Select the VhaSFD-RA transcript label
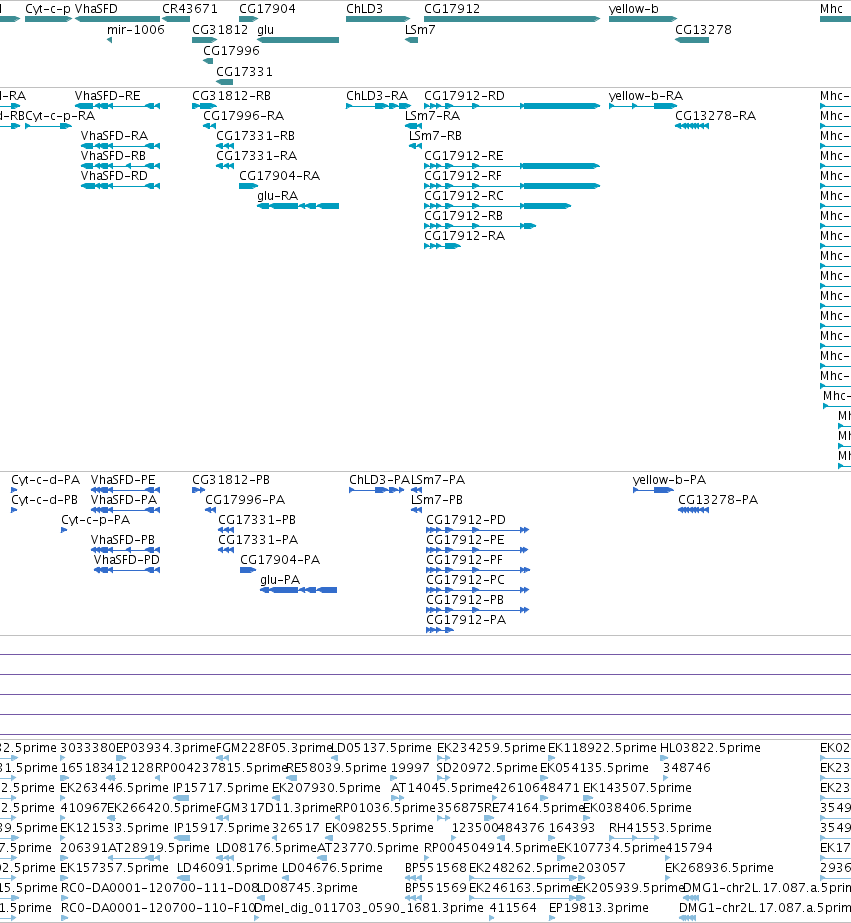 coord(114,136)
